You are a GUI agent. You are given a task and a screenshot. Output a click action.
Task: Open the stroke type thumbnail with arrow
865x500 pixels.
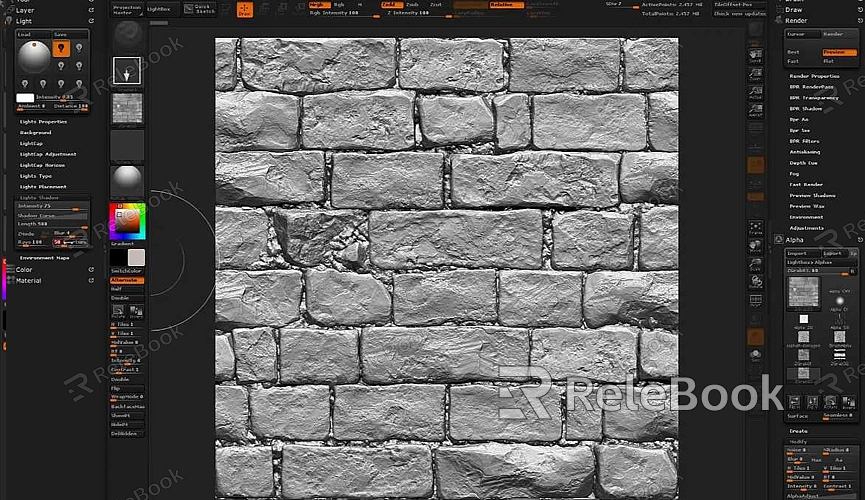(x=127, y=71)
